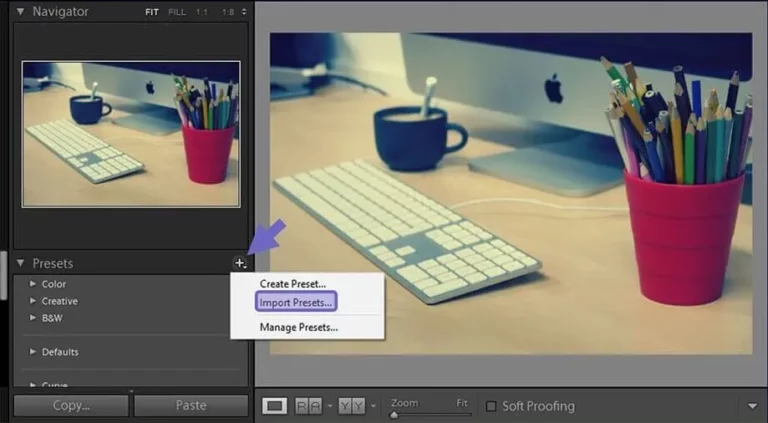Image resolution: width=768 pixels, height=423 pixels.
Task: Set Navigator zoom to 1:1
Action: click(x=202, y=12)
